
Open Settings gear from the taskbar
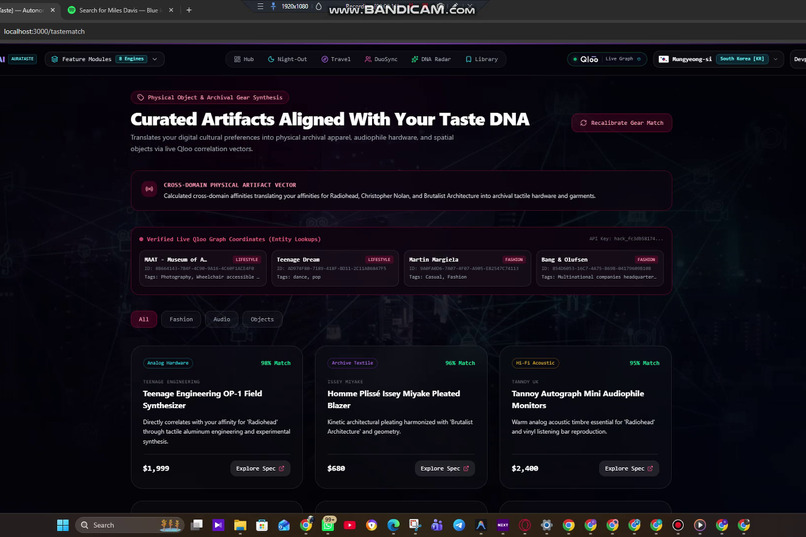point(546,525)
